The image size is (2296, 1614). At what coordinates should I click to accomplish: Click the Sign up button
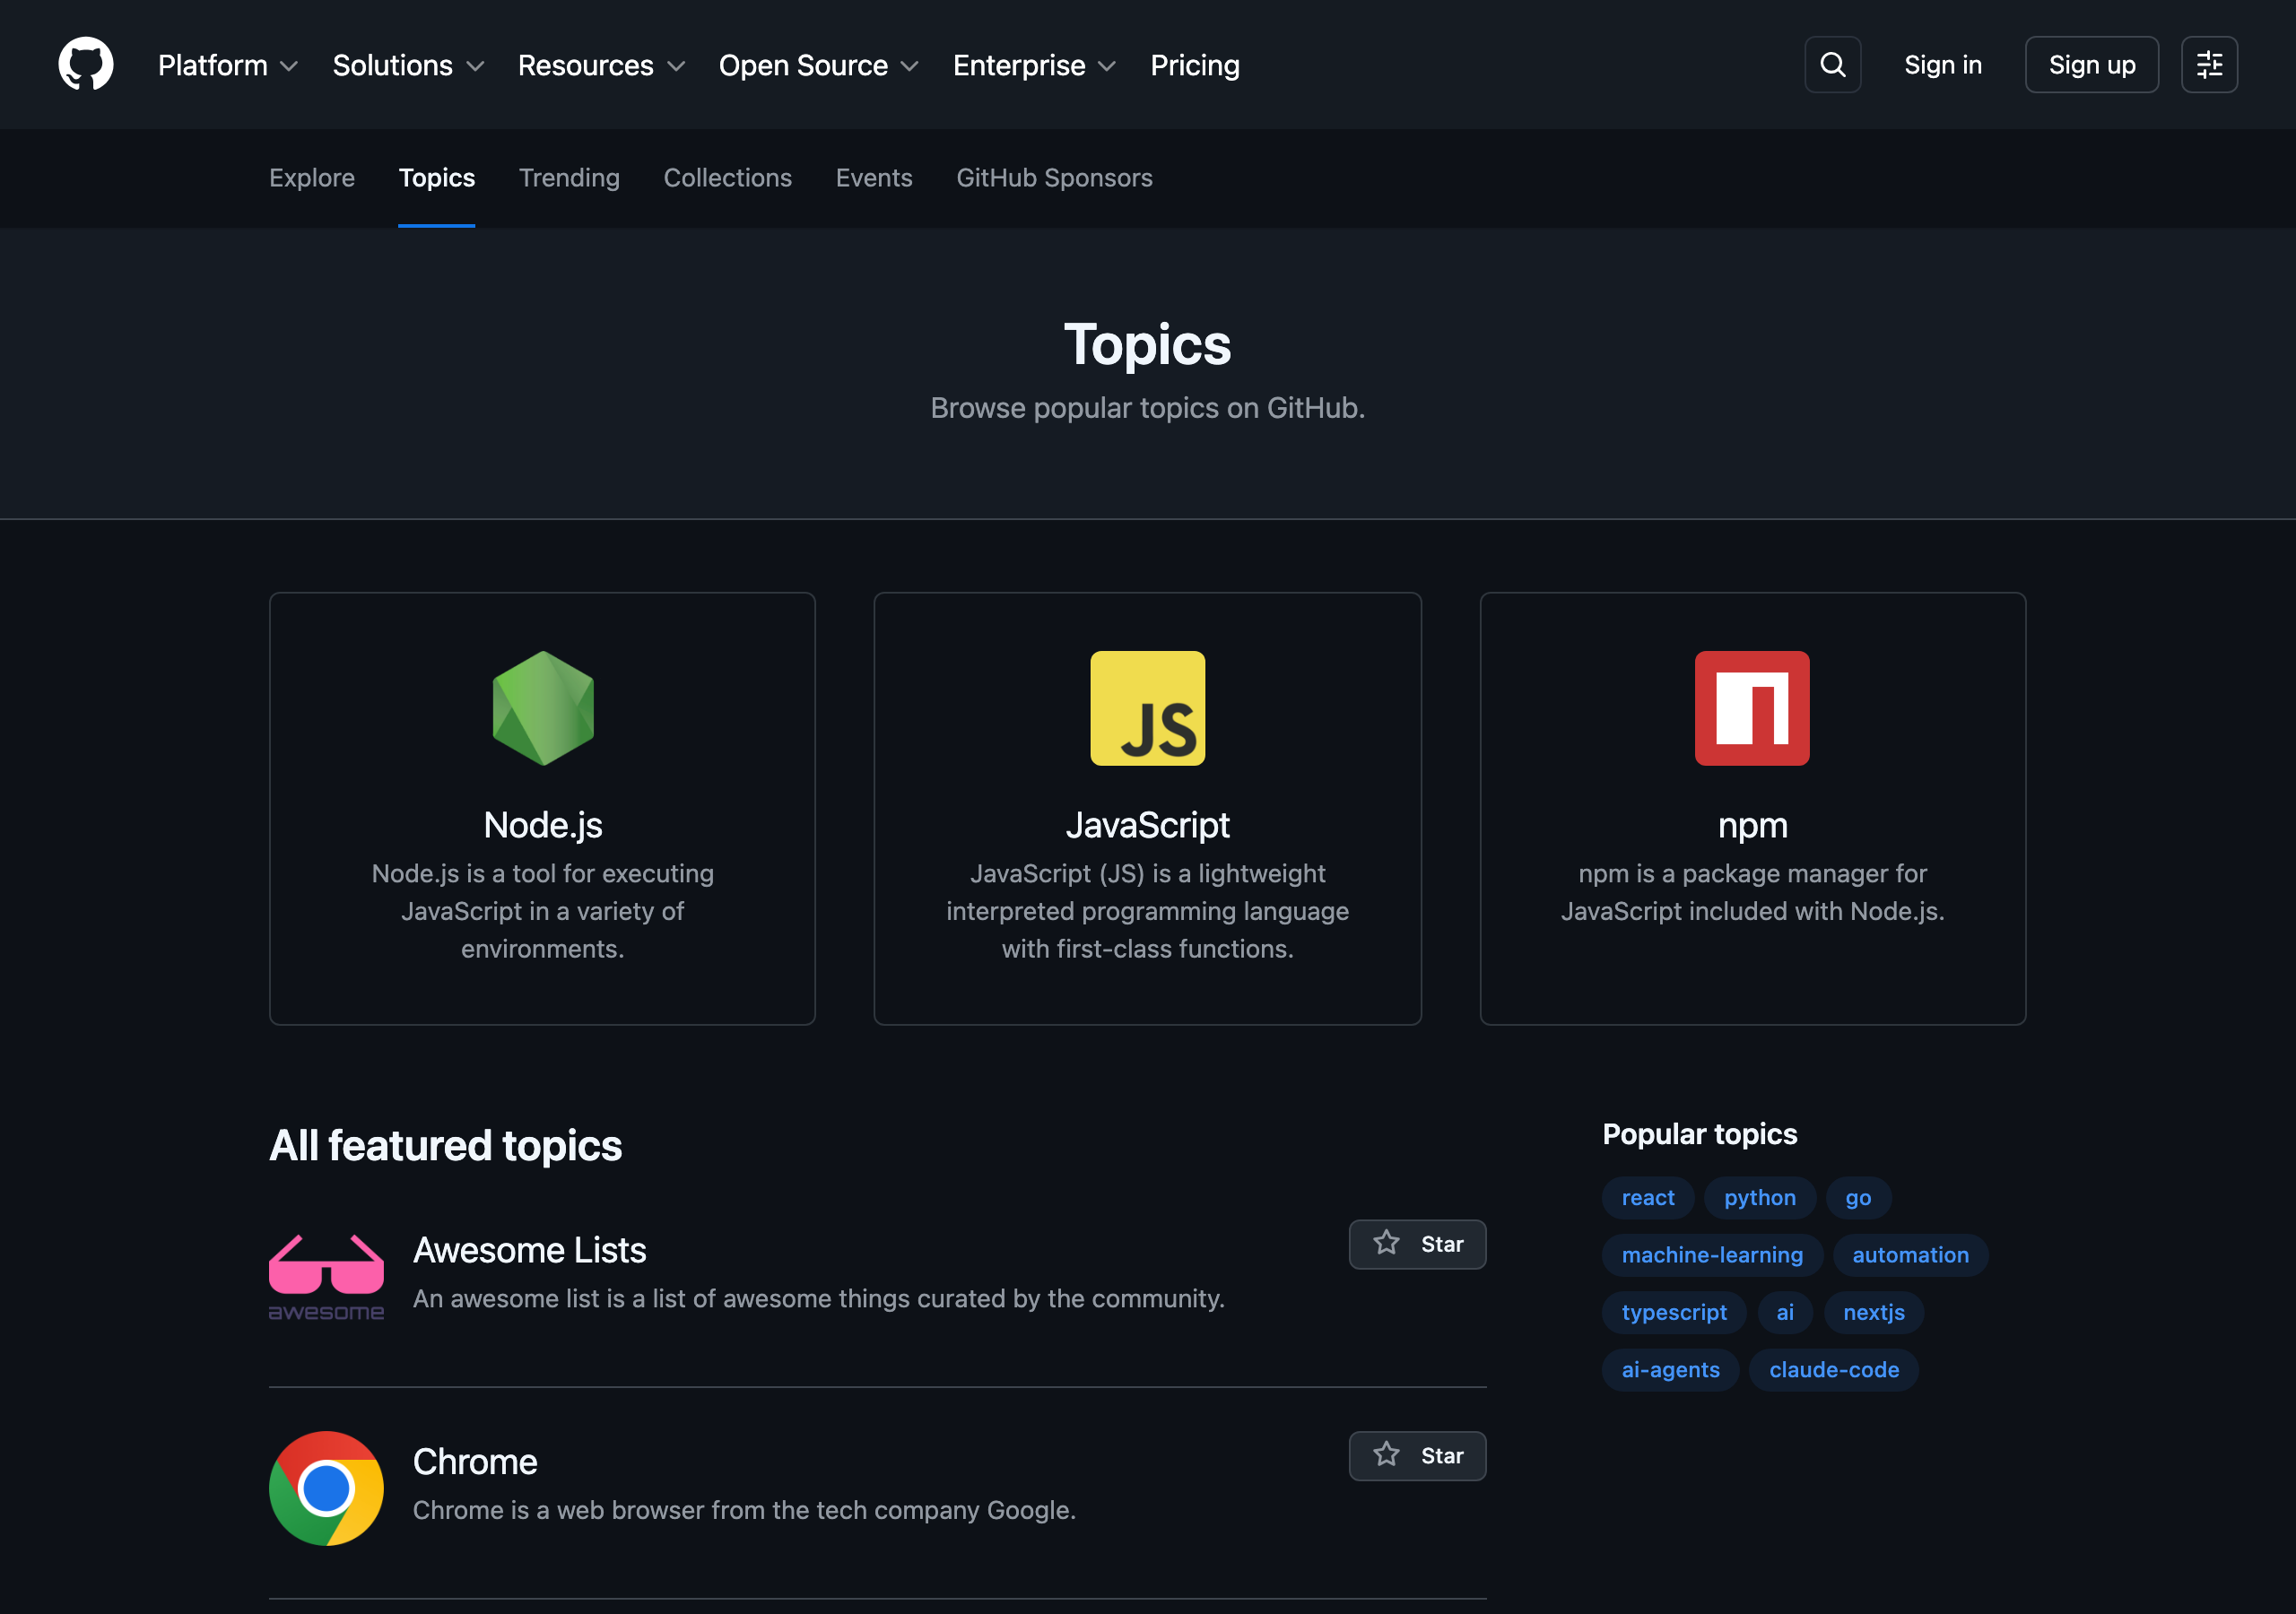click(x=2091, y=65)
